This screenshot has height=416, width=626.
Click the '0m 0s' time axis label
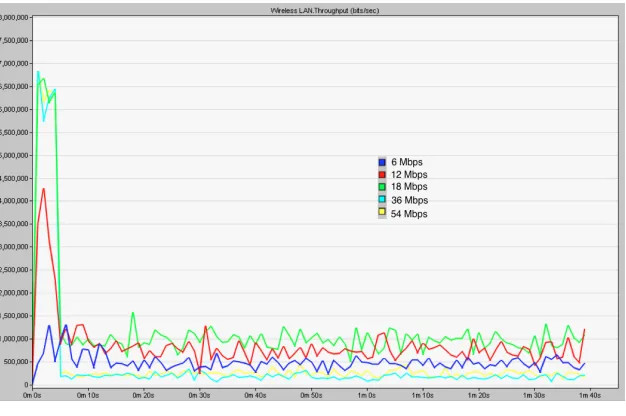(x=32, y=395)
